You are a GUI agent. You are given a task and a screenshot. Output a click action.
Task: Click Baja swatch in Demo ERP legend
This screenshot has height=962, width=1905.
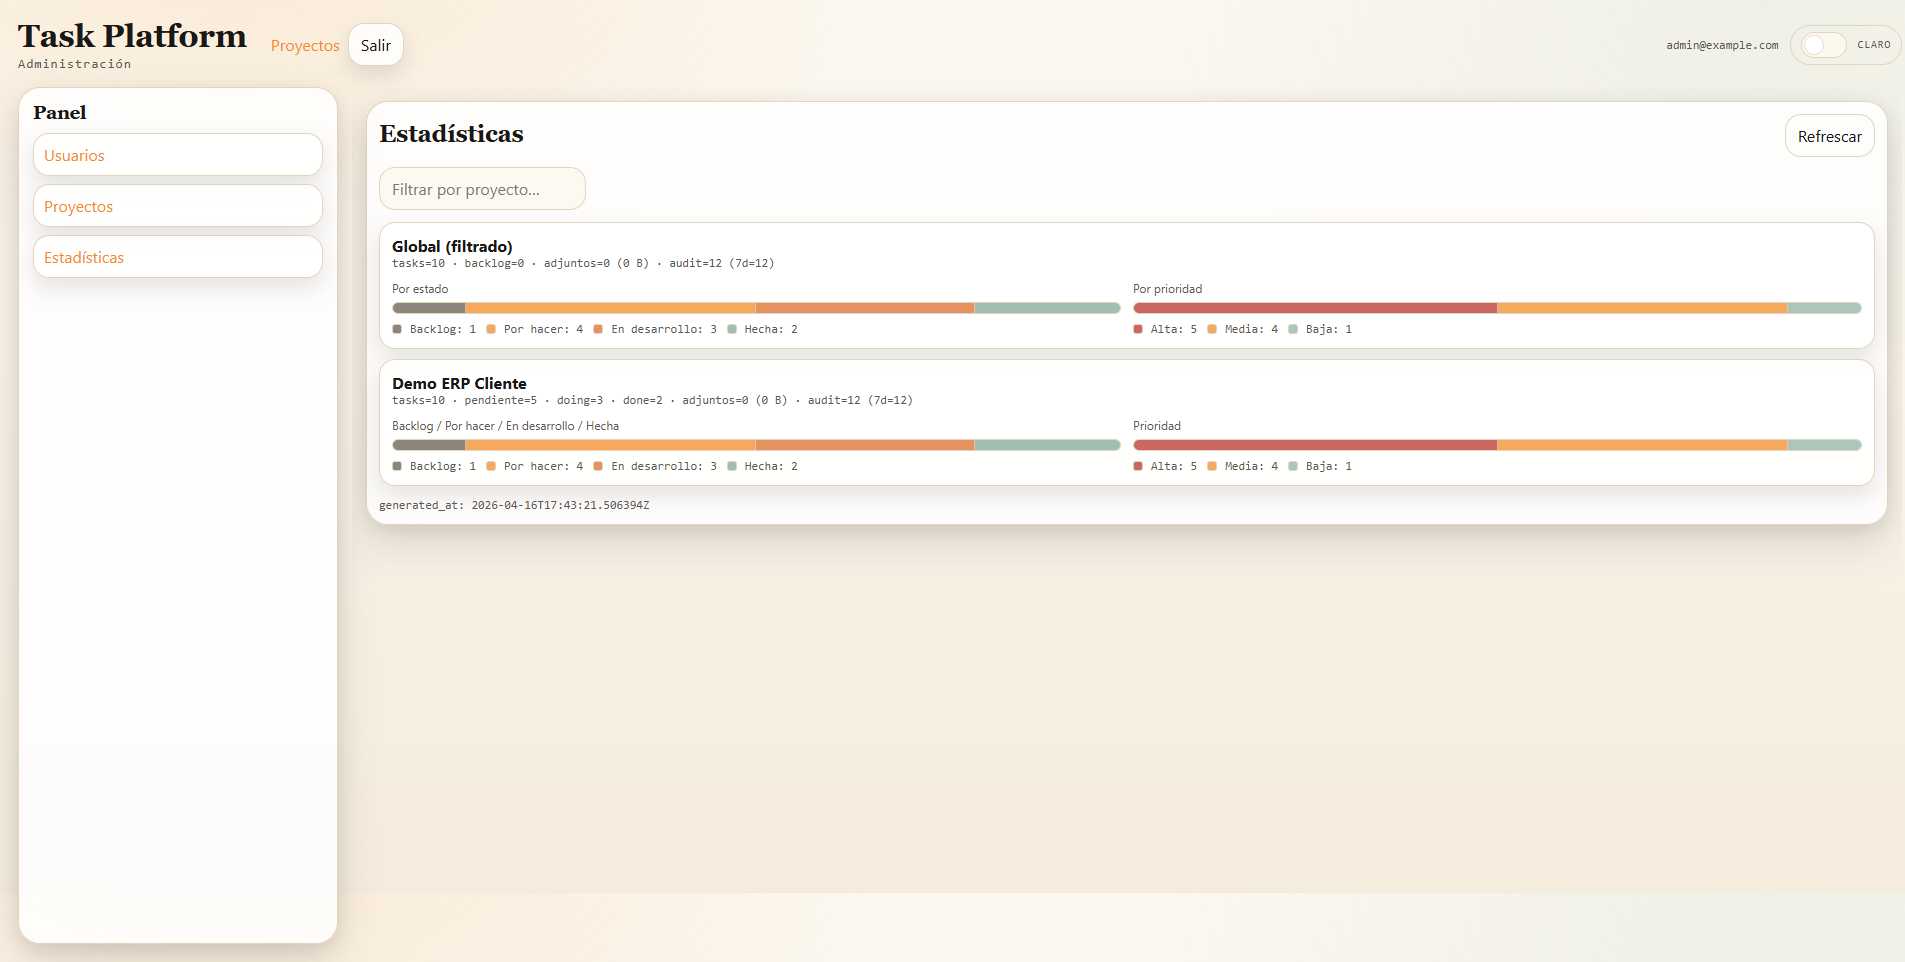click(x=1293, y=466)
